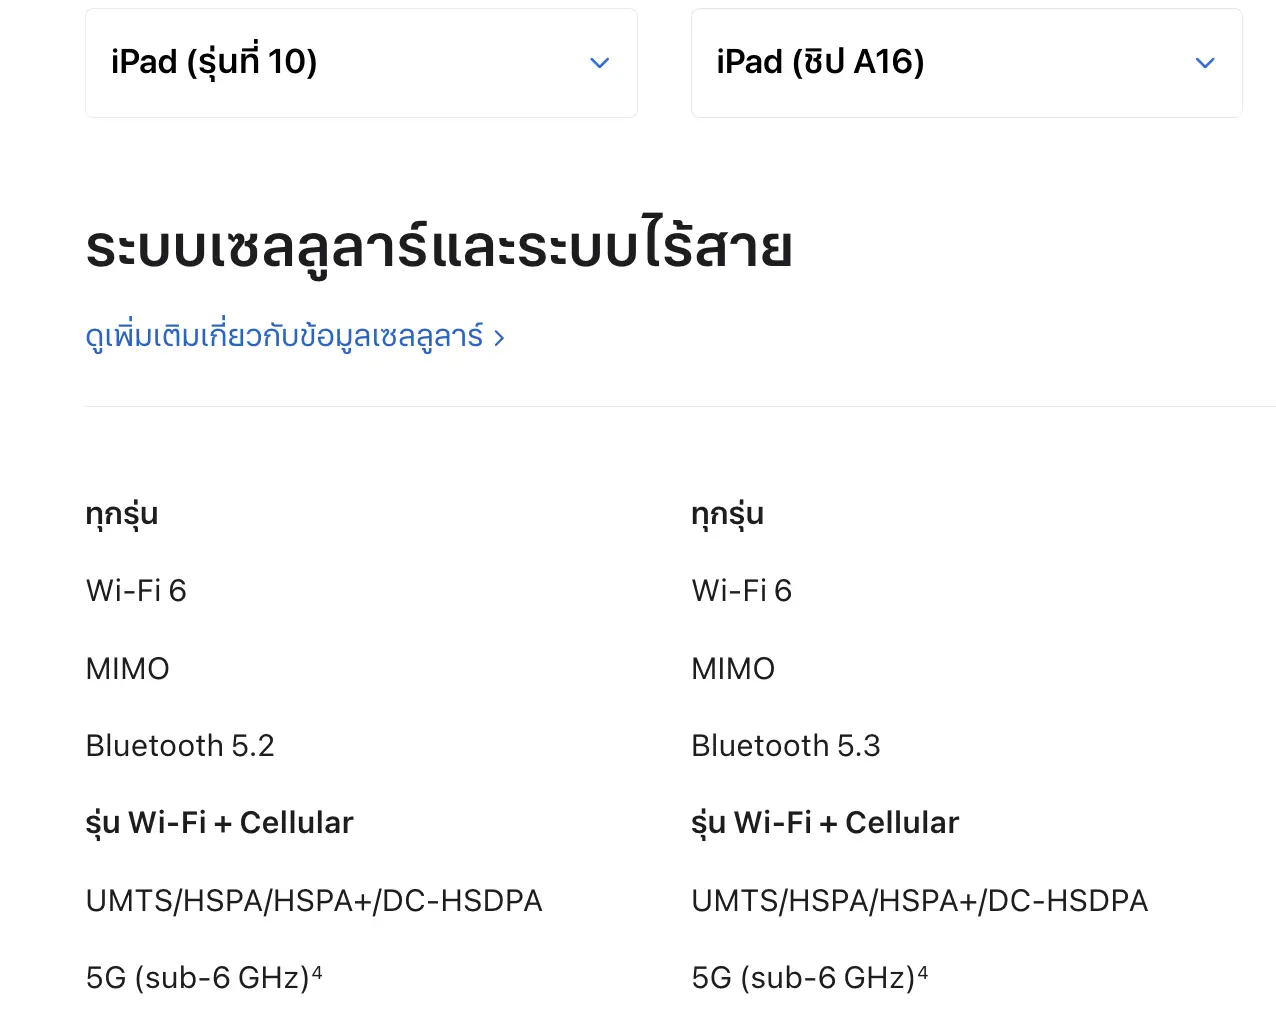Click the ระบบเซลลูลาร์และระบบไร้สาย section heading
This screenshot has height=1014, width=1276.
(439, 247)
